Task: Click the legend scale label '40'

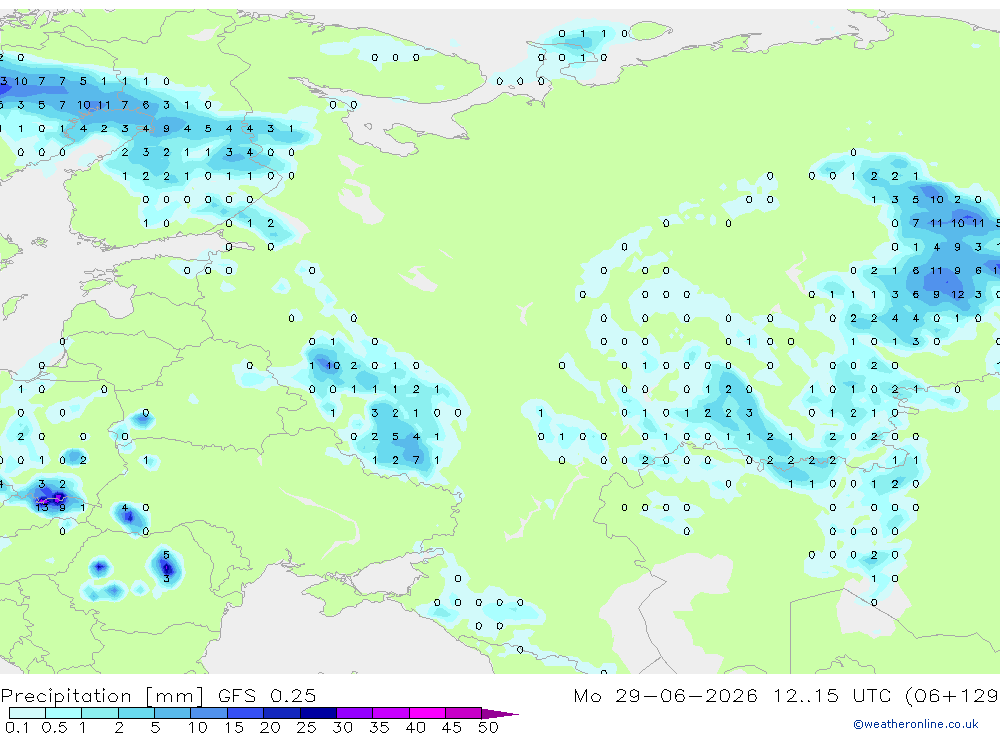Action: click(415, 727)
